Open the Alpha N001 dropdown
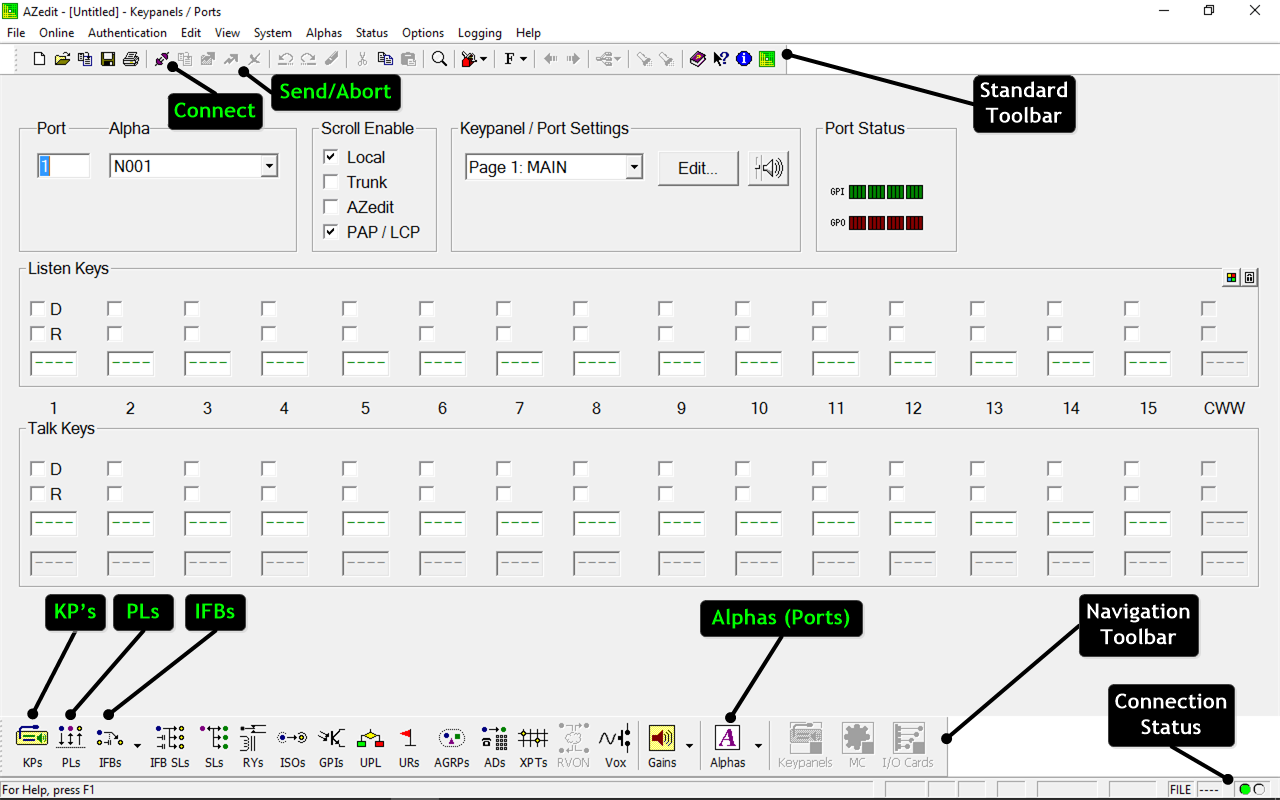Screen dimensions: 1280x800 click(269, 167)
